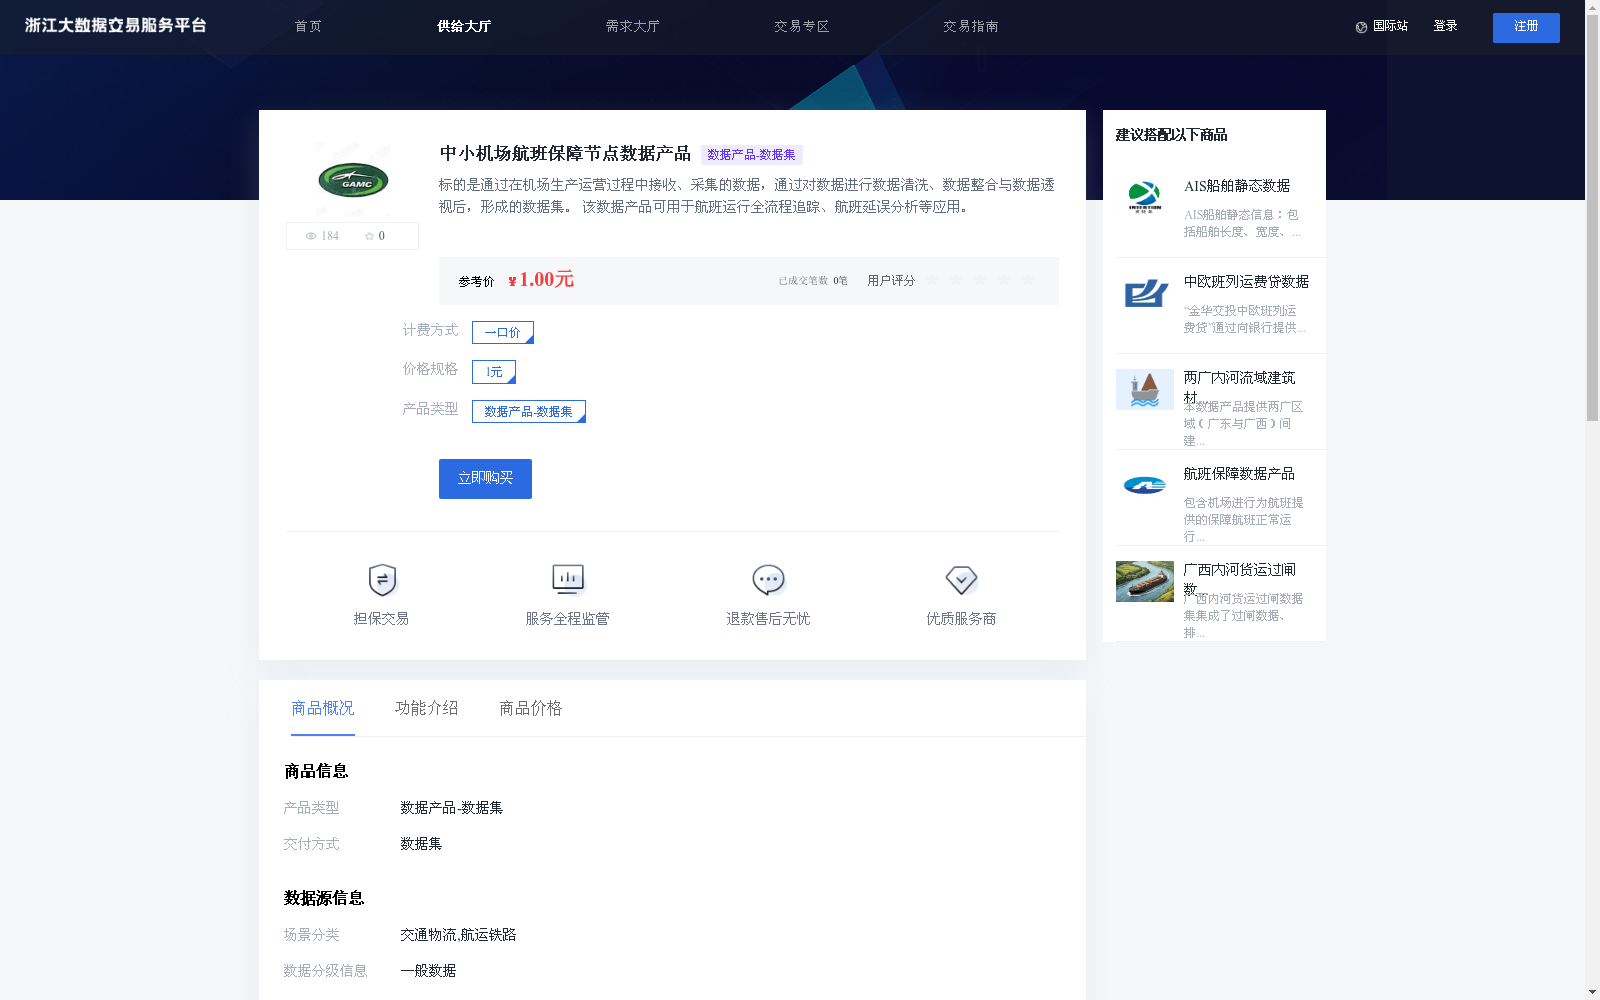Image resolution: width=1600 pixels, height=1000 pixels.
Task: Click the GAMC product logo image
Action: tap(352, 181)
